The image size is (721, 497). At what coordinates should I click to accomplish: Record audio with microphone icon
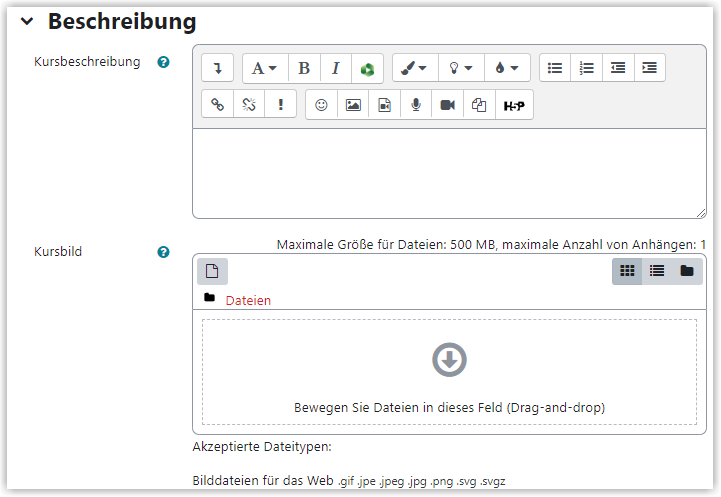pyautogui.click(x=416, y=105)
